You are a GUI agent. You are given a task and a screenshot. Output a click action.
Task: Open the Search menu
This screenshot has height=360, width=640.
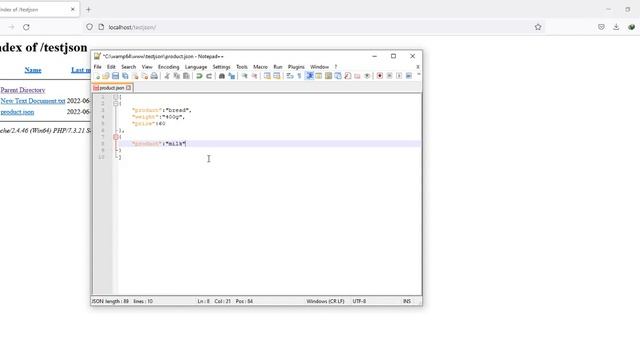(128, 67)
